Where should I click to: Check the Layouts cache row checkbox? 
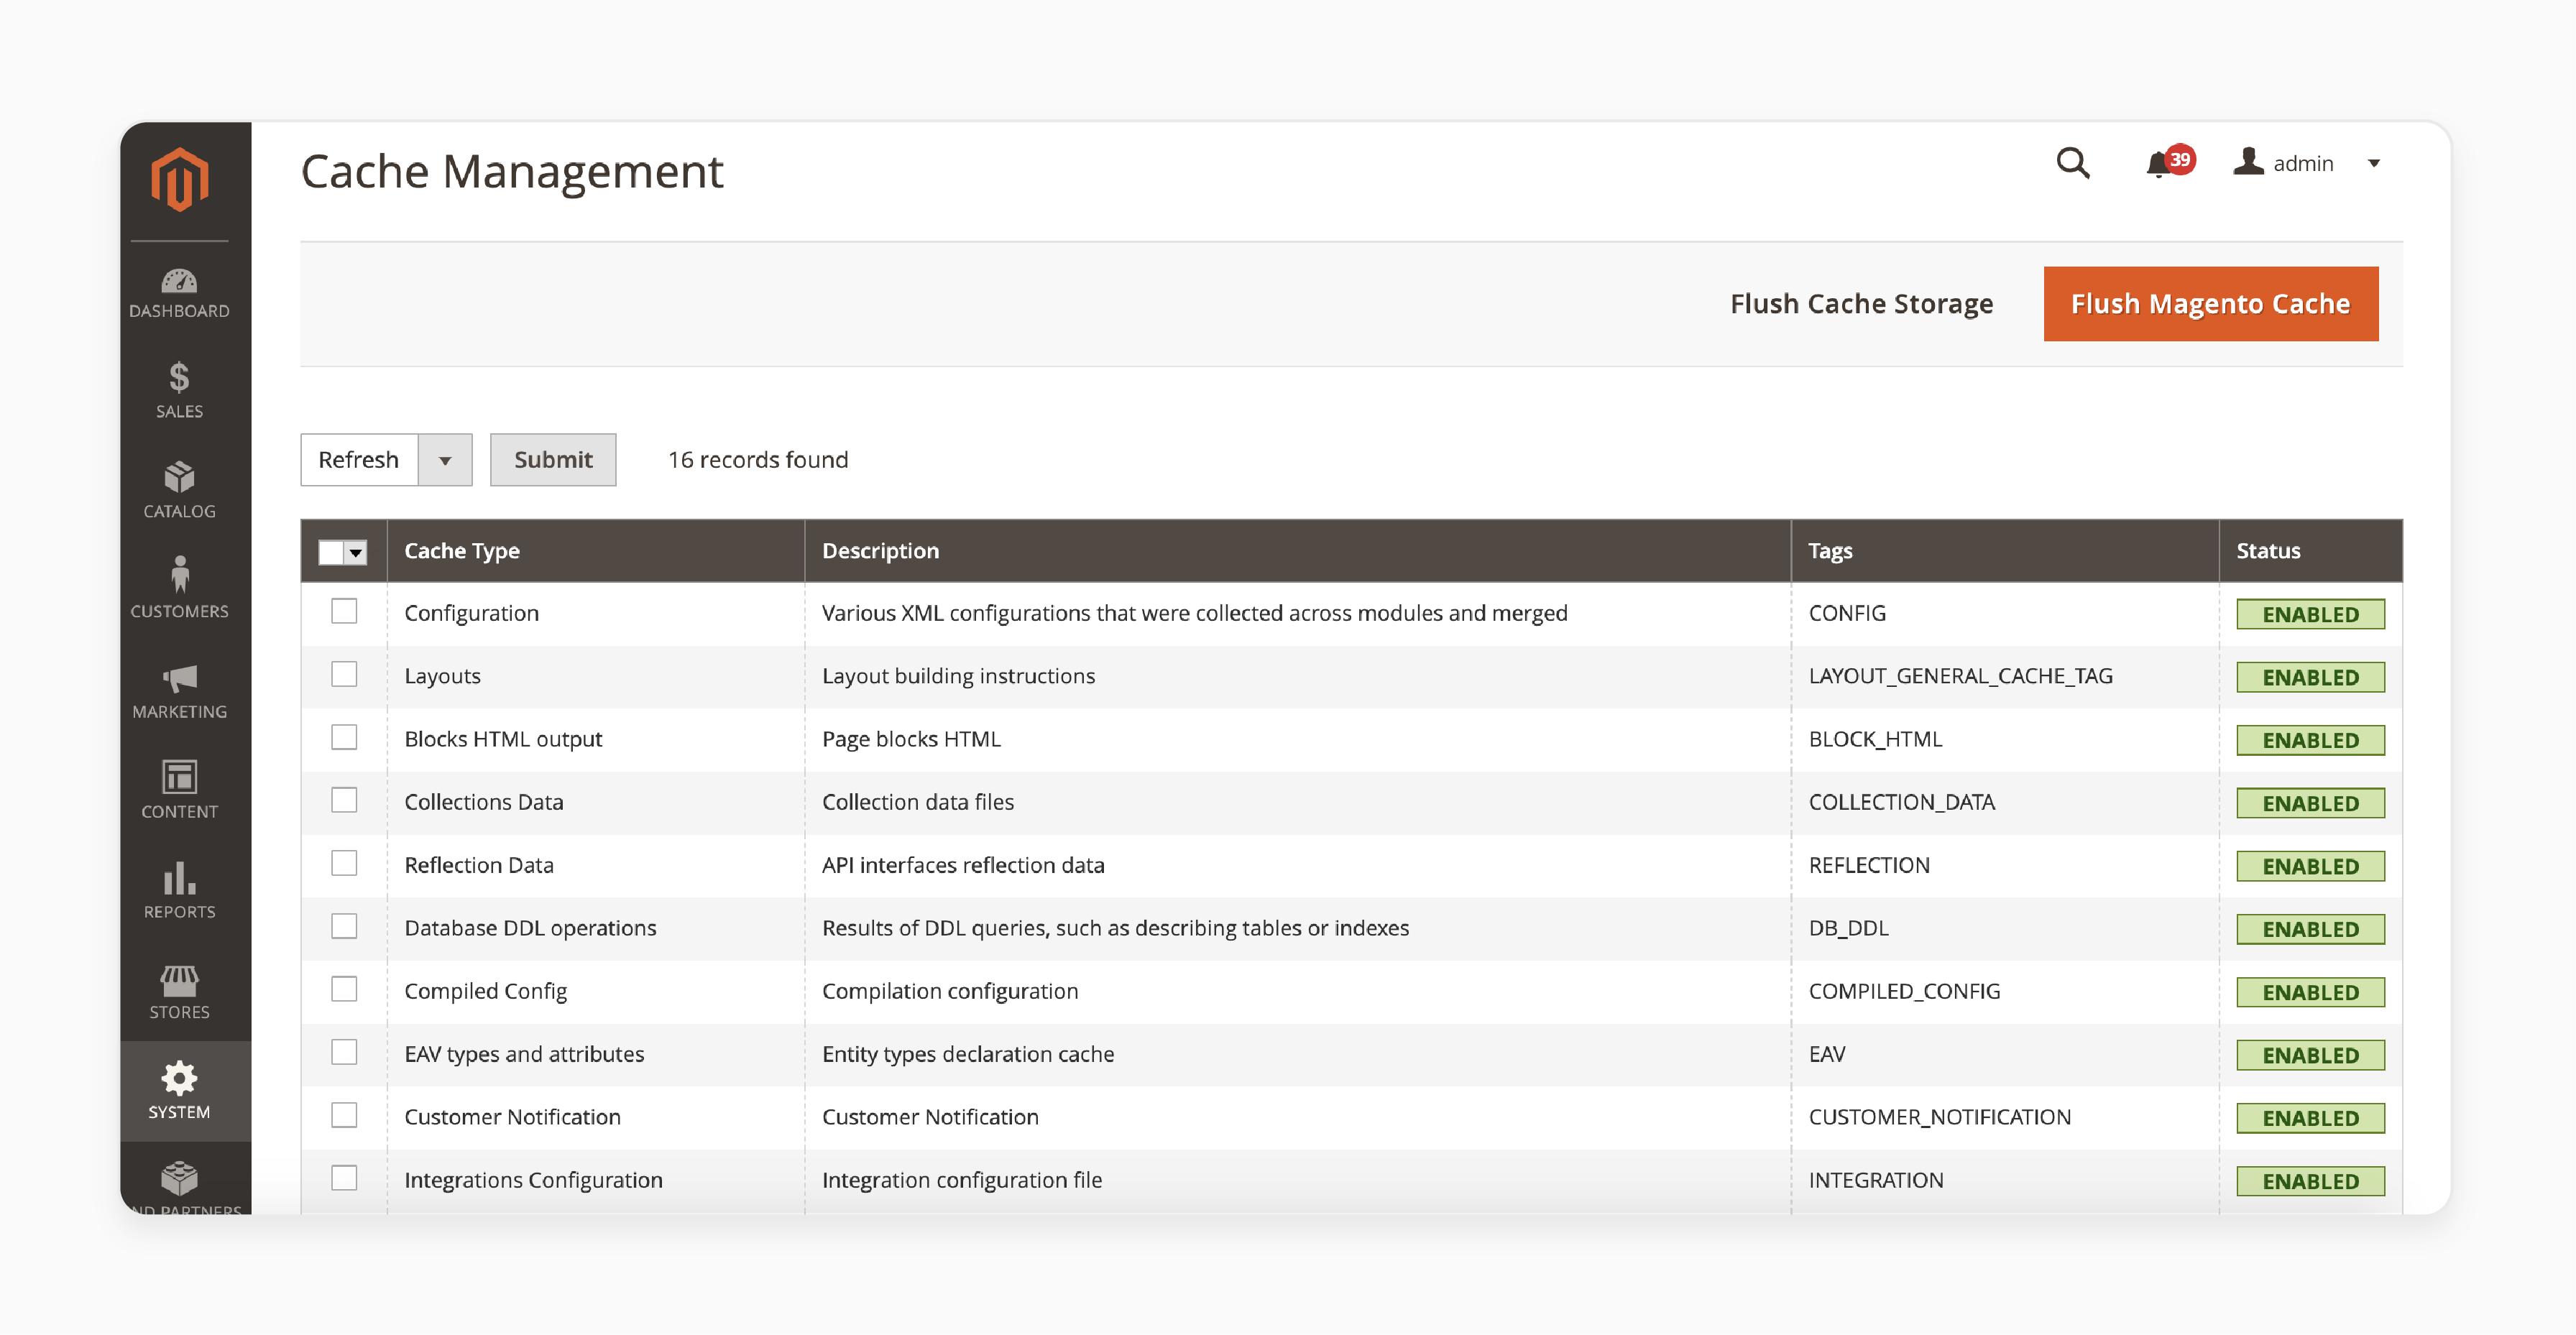(x=344, y=674)
